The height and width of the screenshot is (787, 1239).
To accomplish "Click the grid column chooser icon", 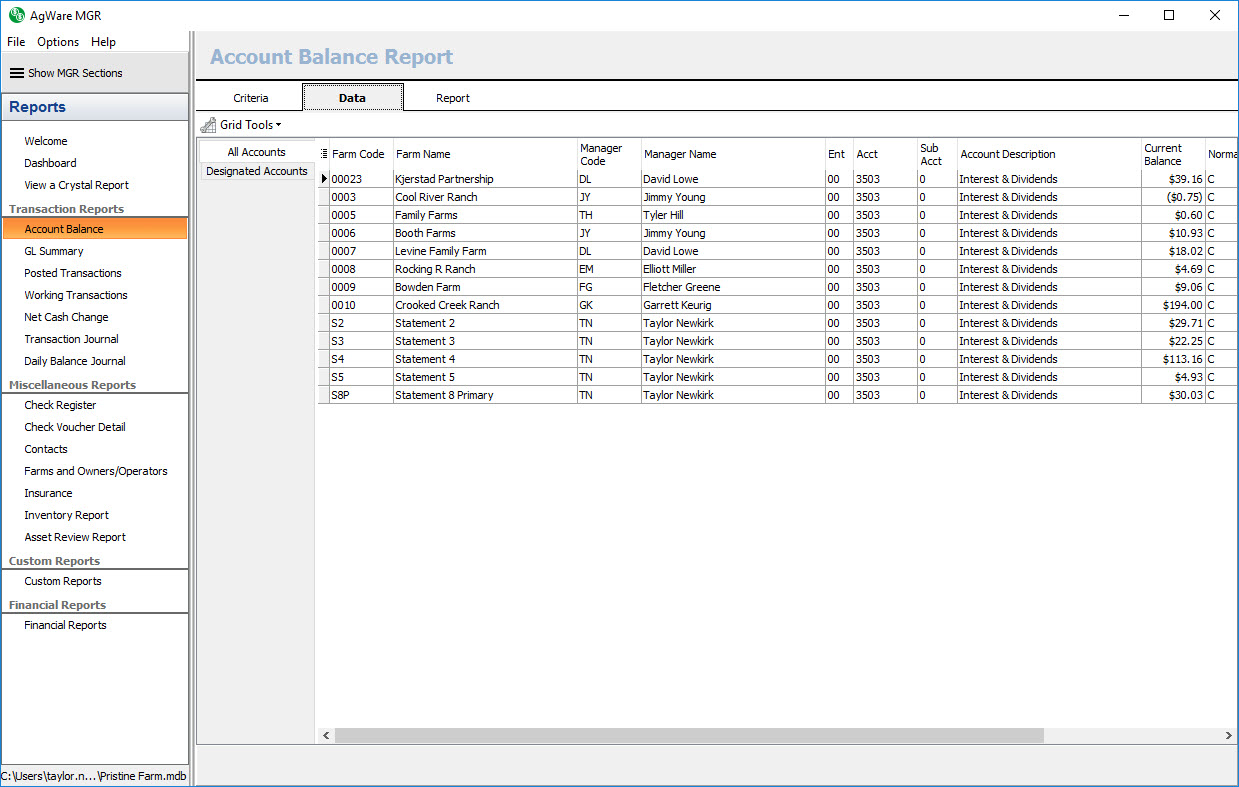I will click(x=324, y=154).
